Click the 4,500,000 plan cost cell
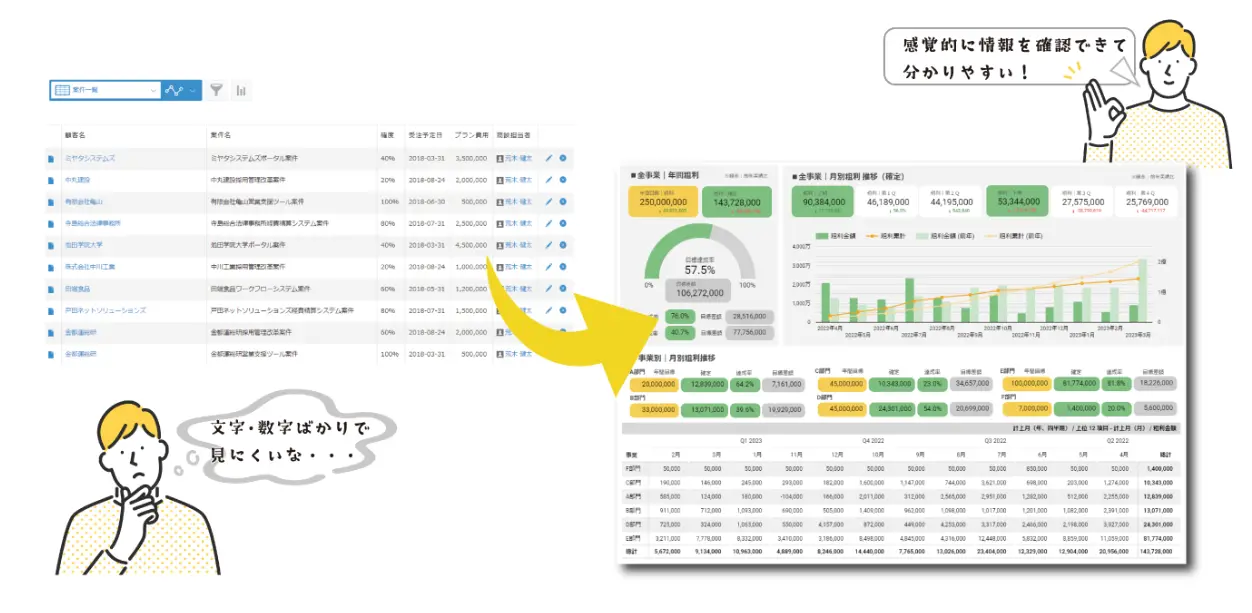1252x613 pixels. 470,245
